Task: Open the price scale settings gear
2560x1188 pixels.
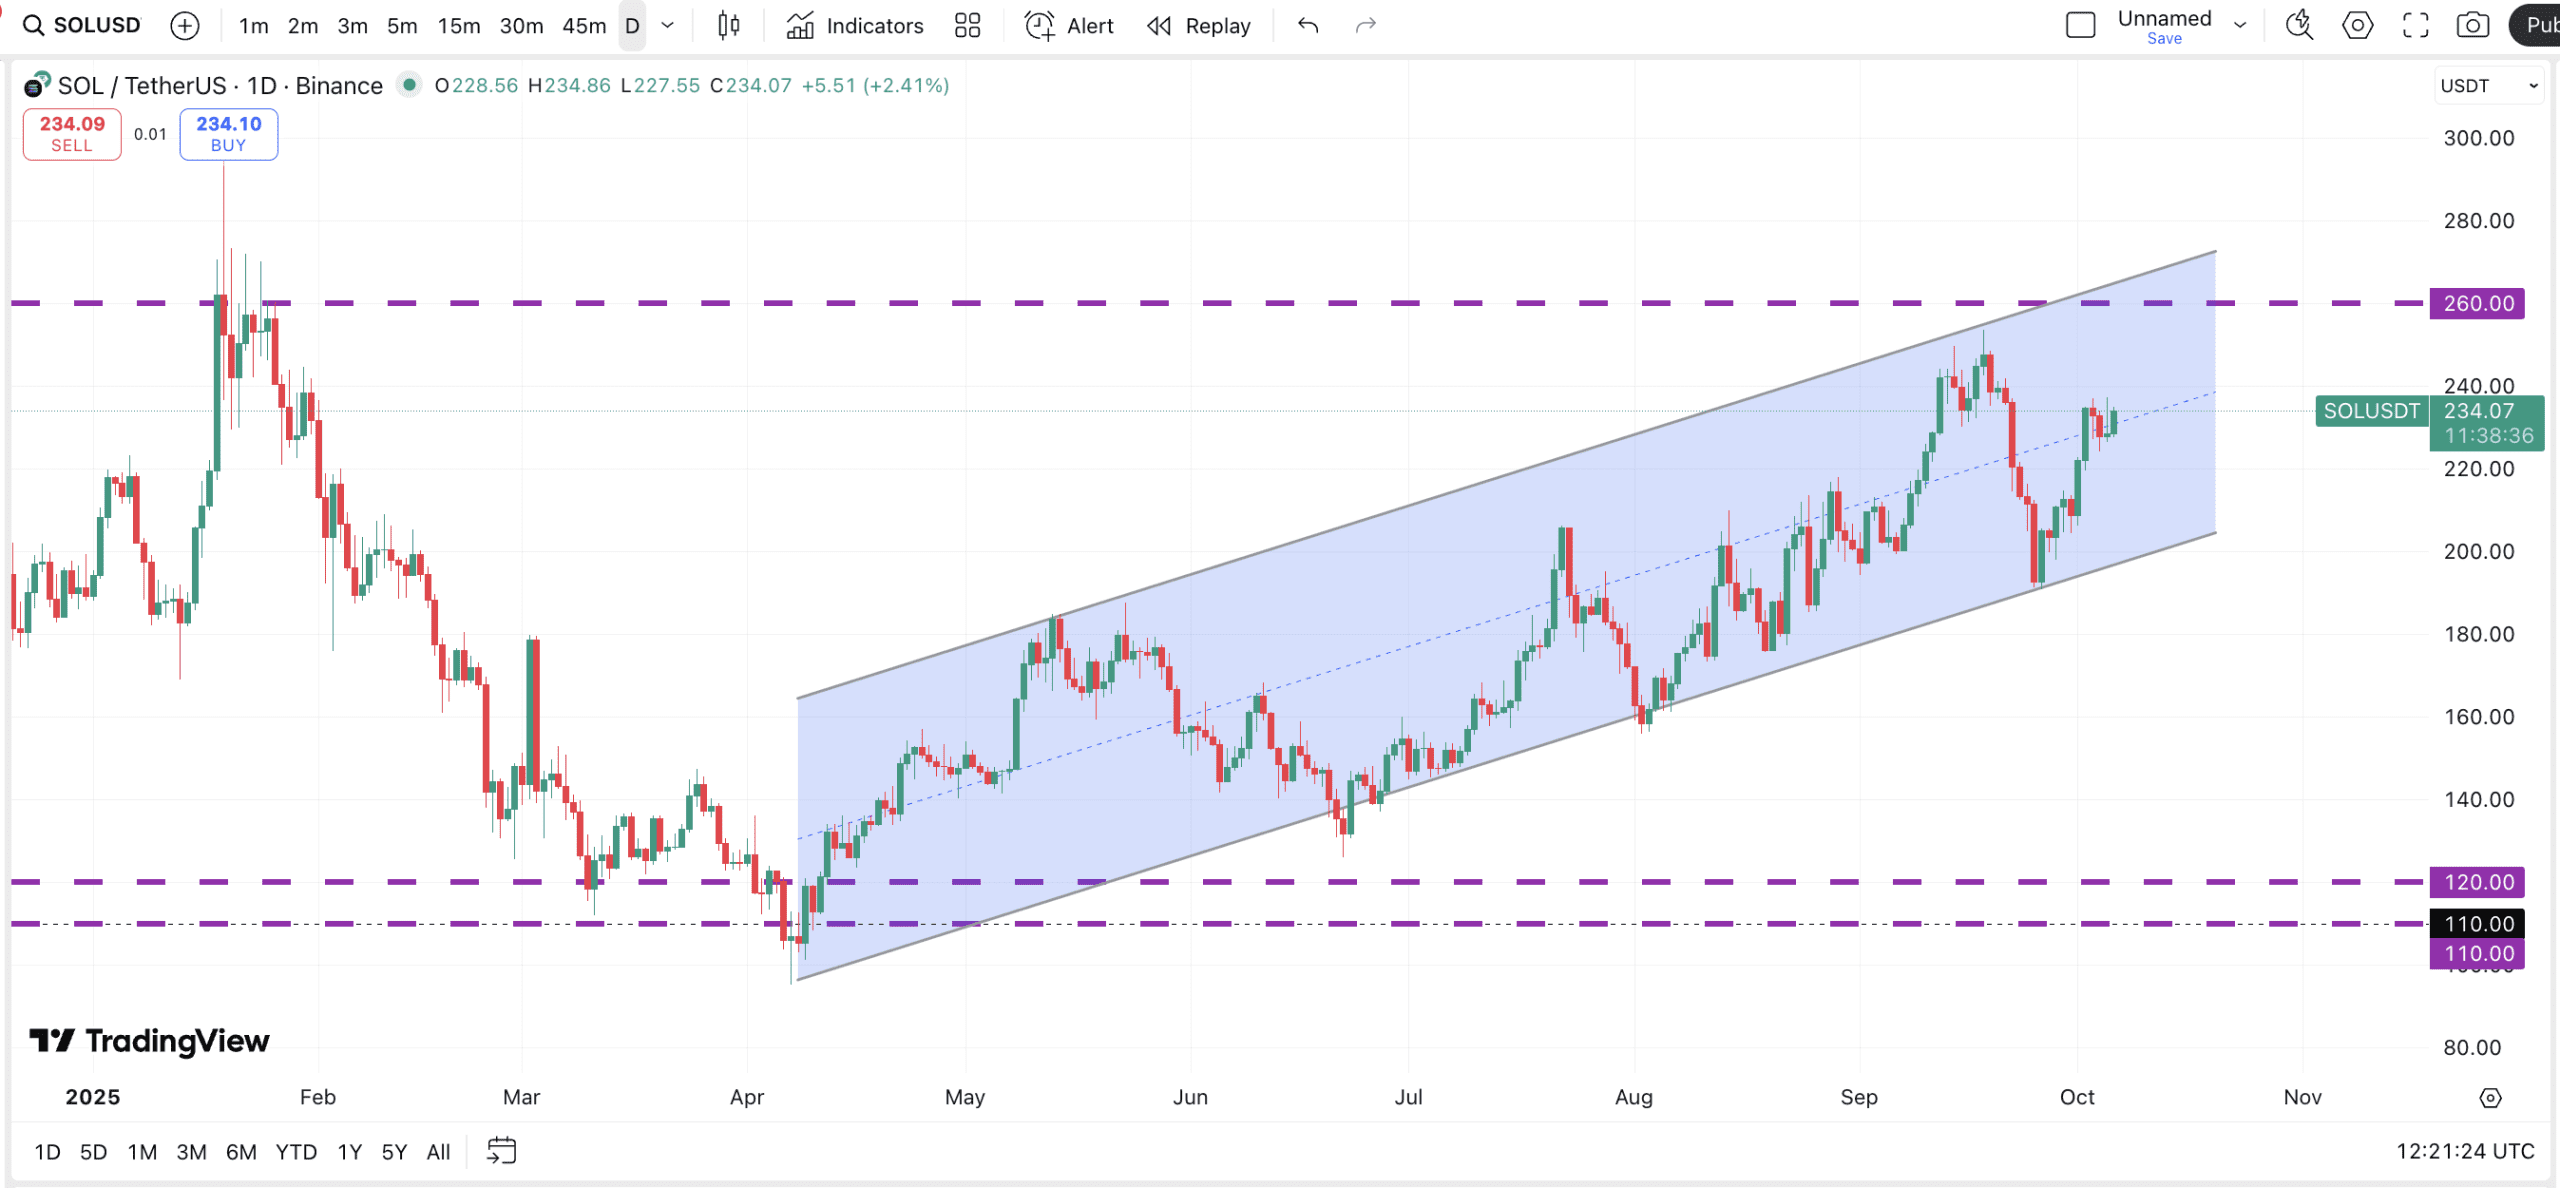Action: point(2490,1098)
